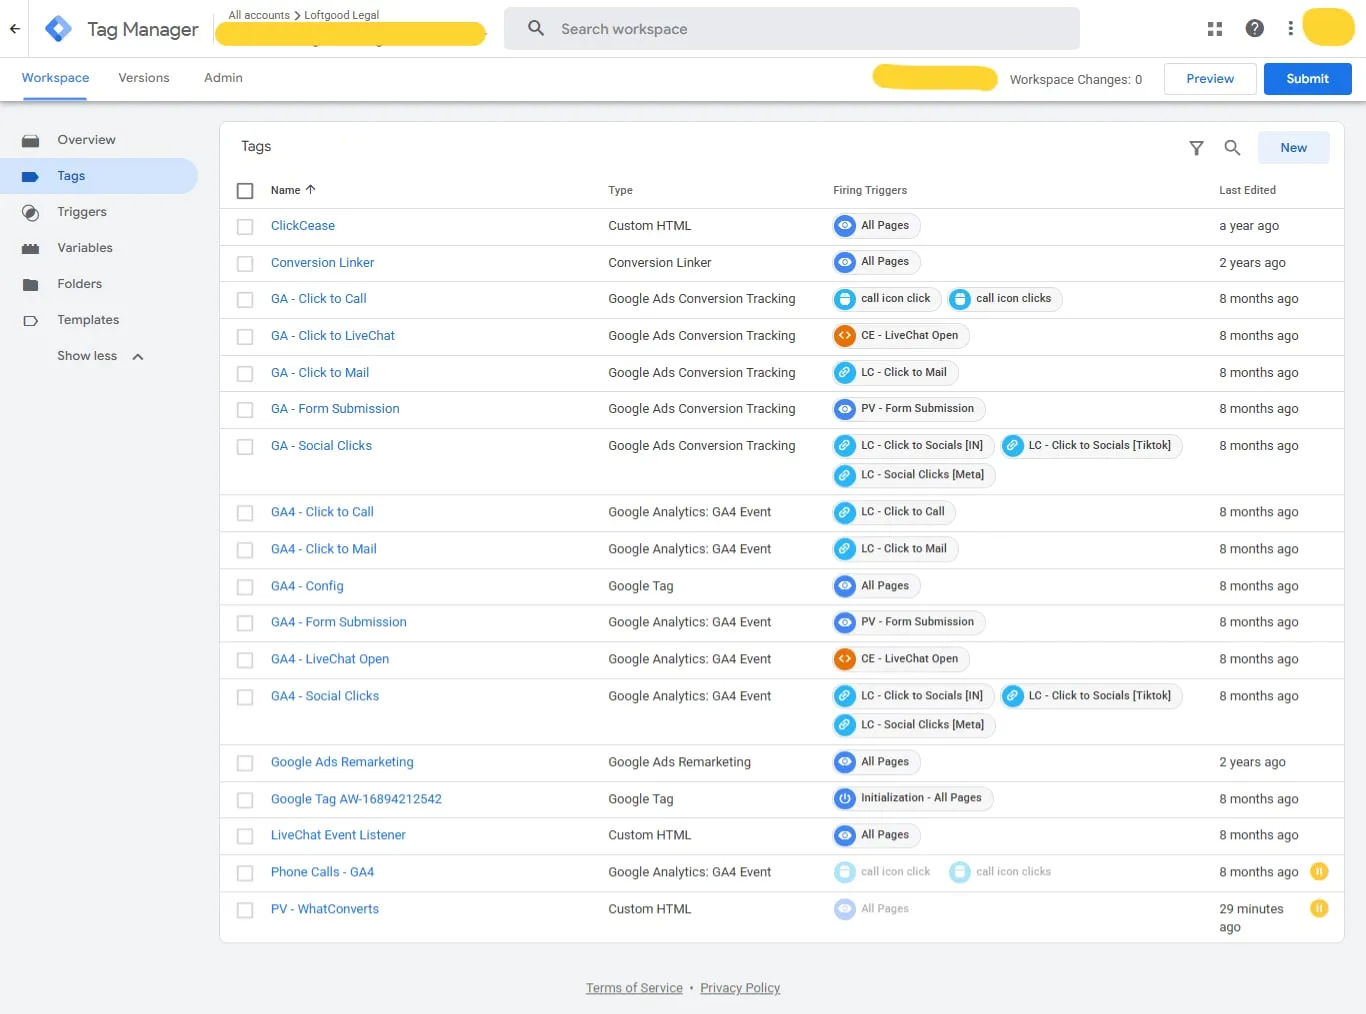Select Tags in the left navigation

tap(99, 176)
